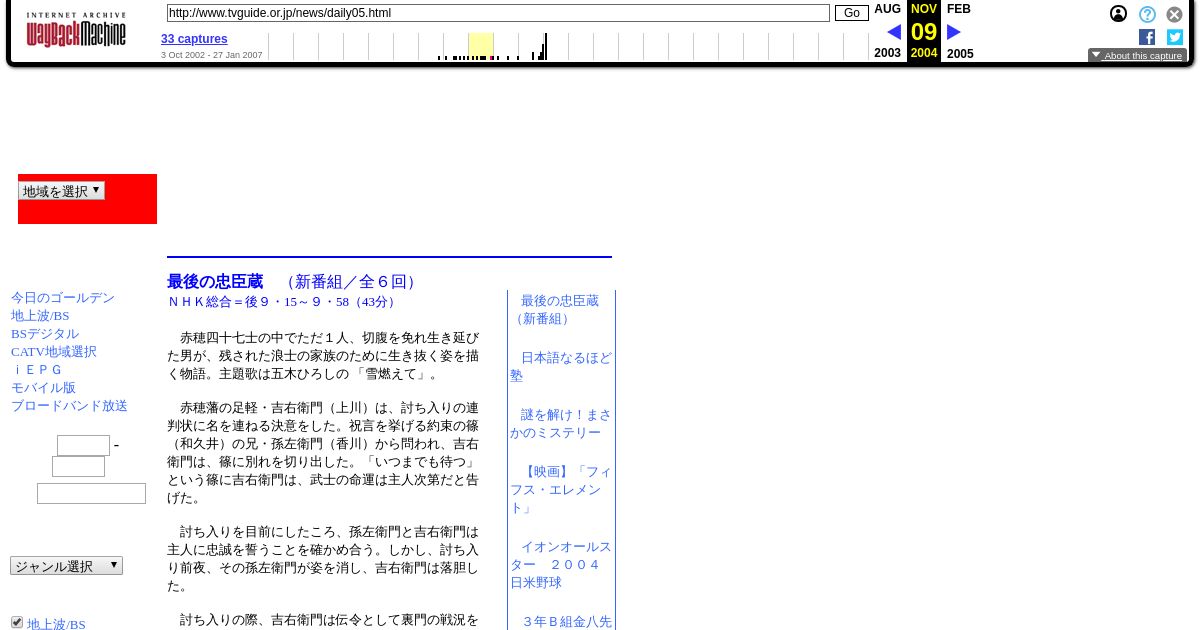This screenshot has width=1200, height=630.
Task: Open BSデジタル link
Action: tap(45, 334)
